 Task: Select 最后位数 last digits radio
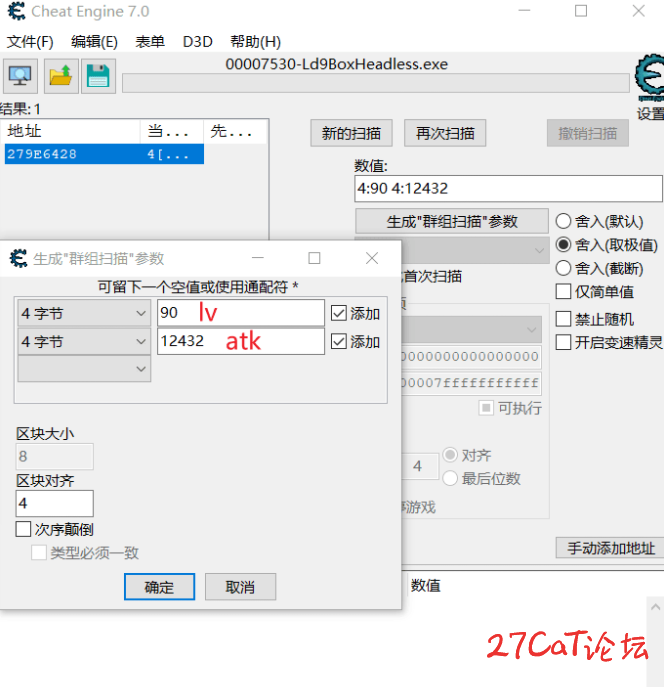coord(450,478)
